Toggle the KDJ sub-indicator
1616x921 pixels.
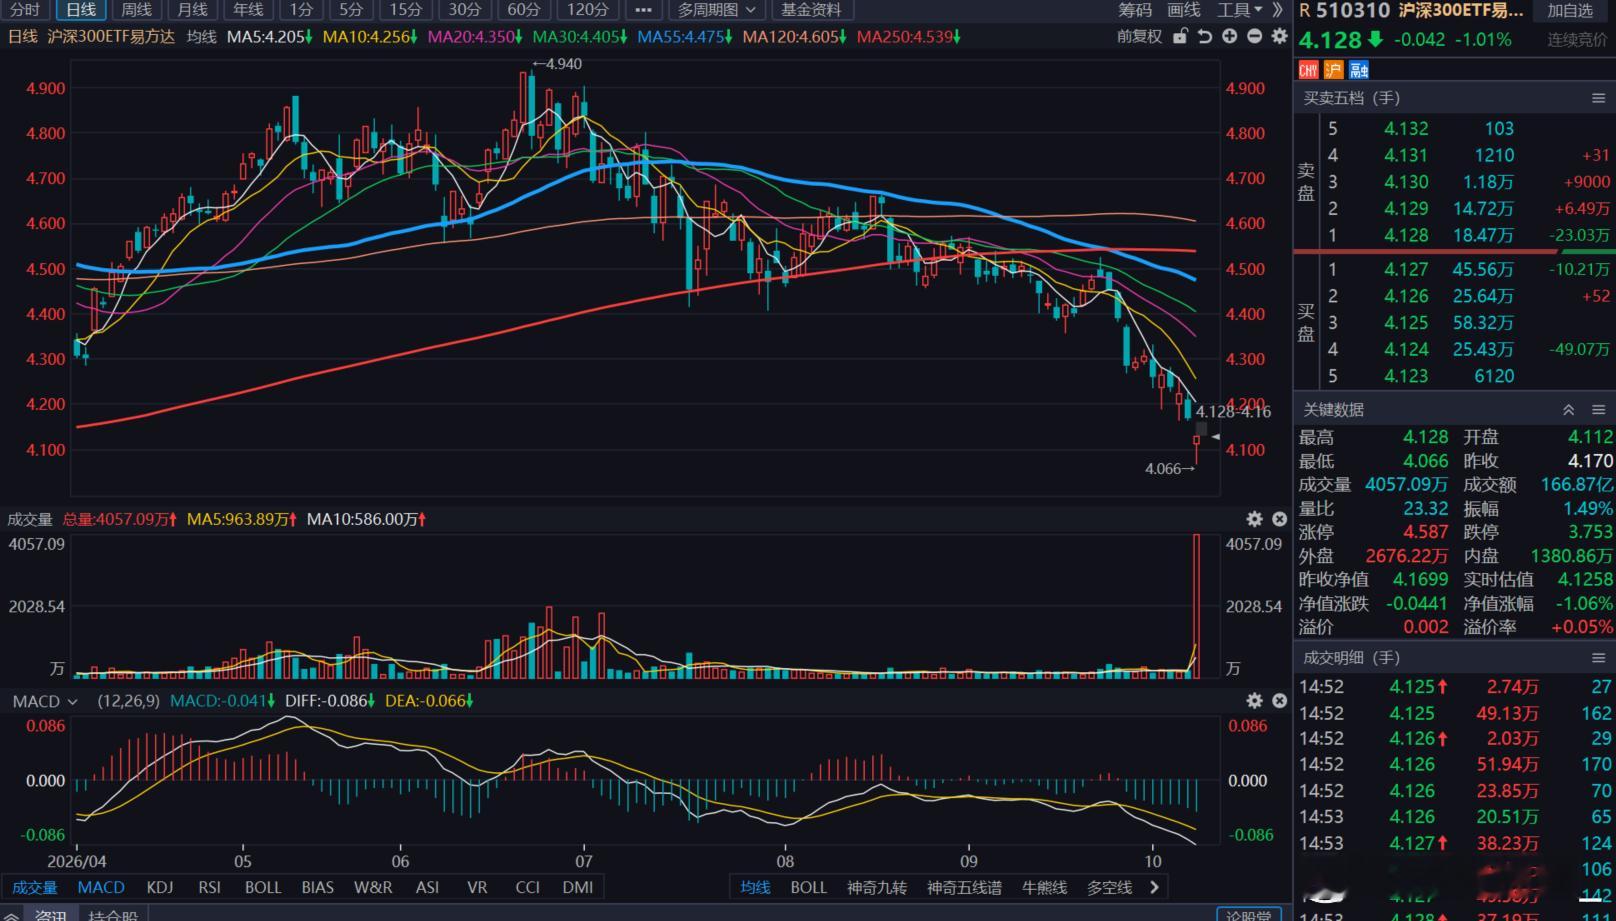(160, 887)
